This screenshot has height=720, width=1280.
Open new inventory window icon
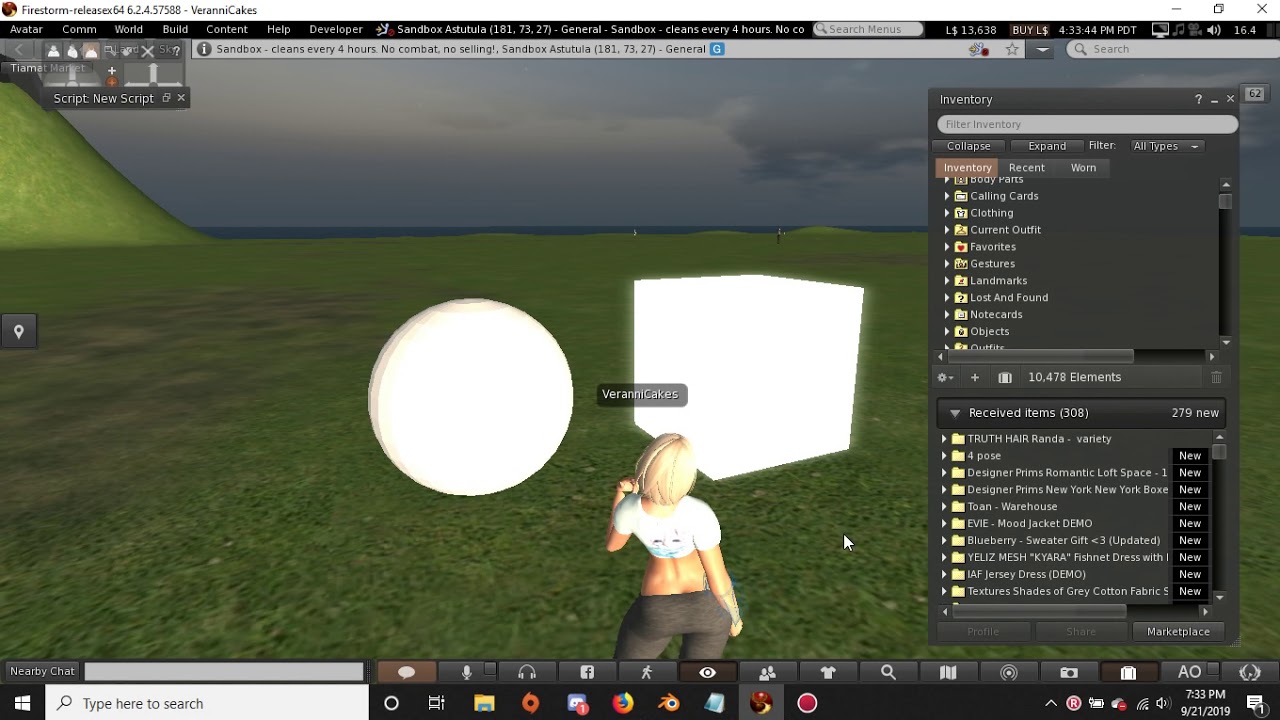[1005, 377]
